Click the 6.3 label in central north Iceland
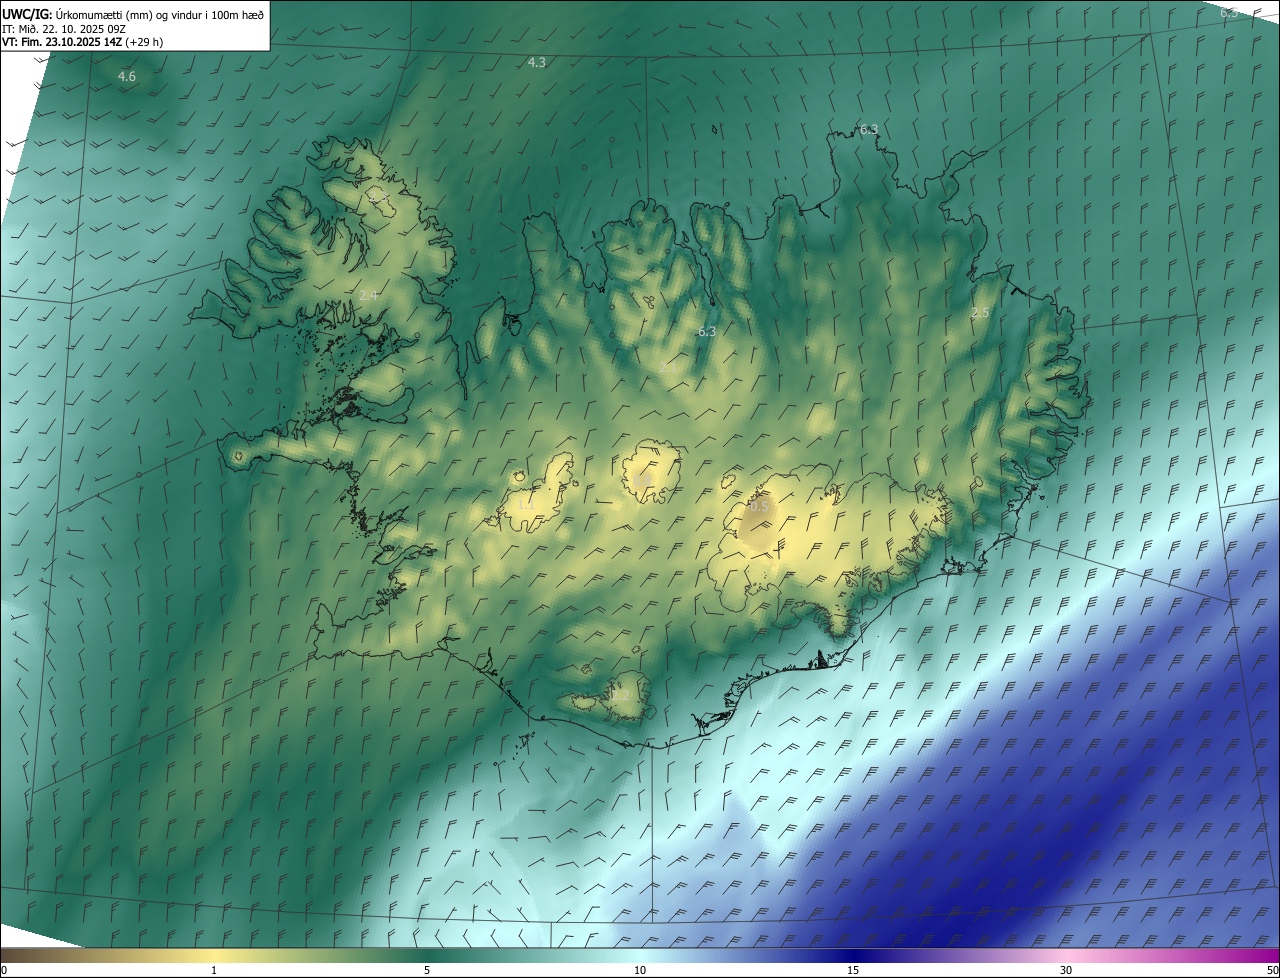Image resolution: width=1280 pixels, height=978 pixels. point(707,332)
